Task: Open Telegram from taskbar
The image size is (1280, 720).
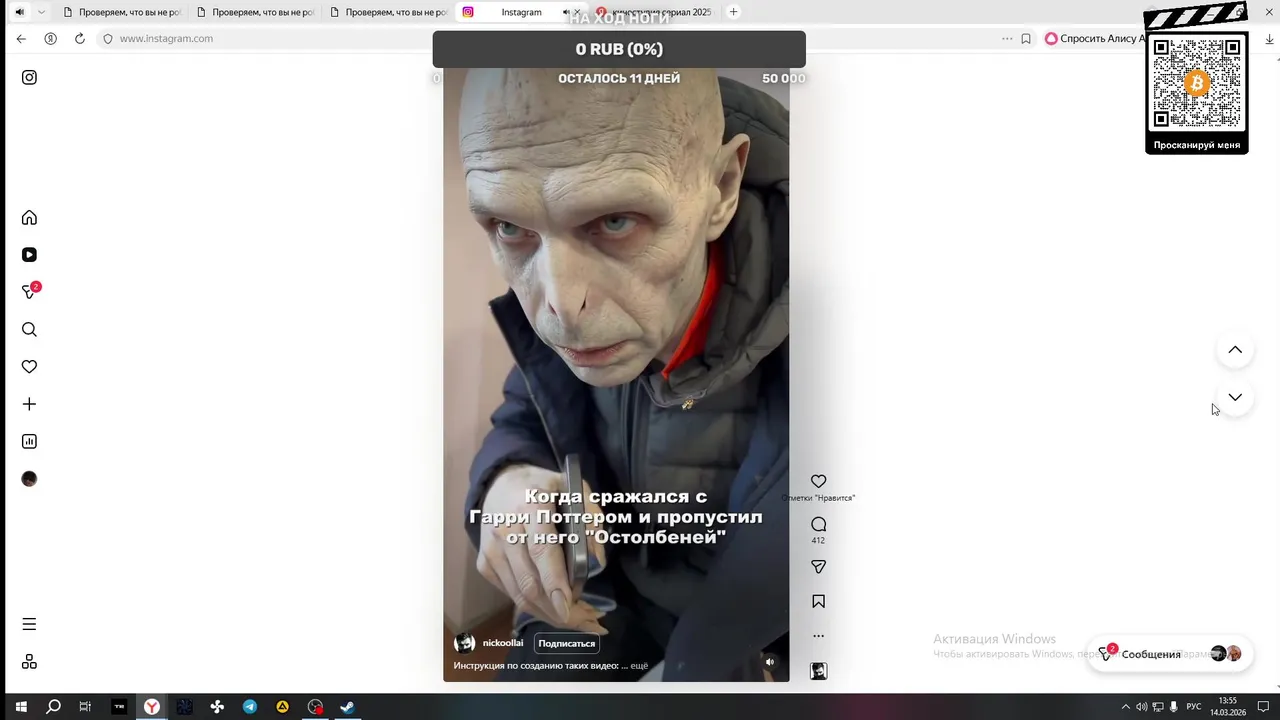Action: click(x=250, y=707)
